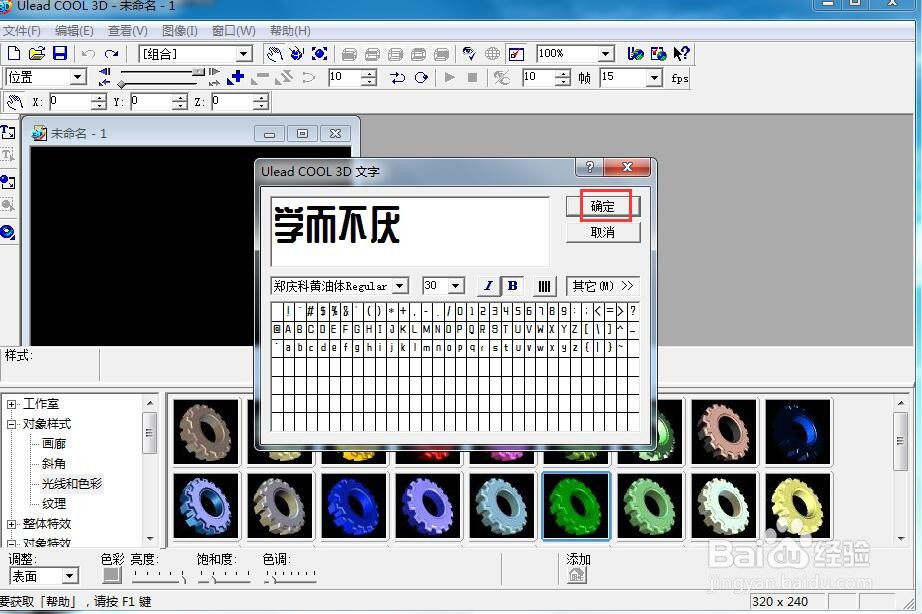Click the edit graphic tool icon
The width and height of the screenshot is (922, 614).
click(x=8, y=205)
